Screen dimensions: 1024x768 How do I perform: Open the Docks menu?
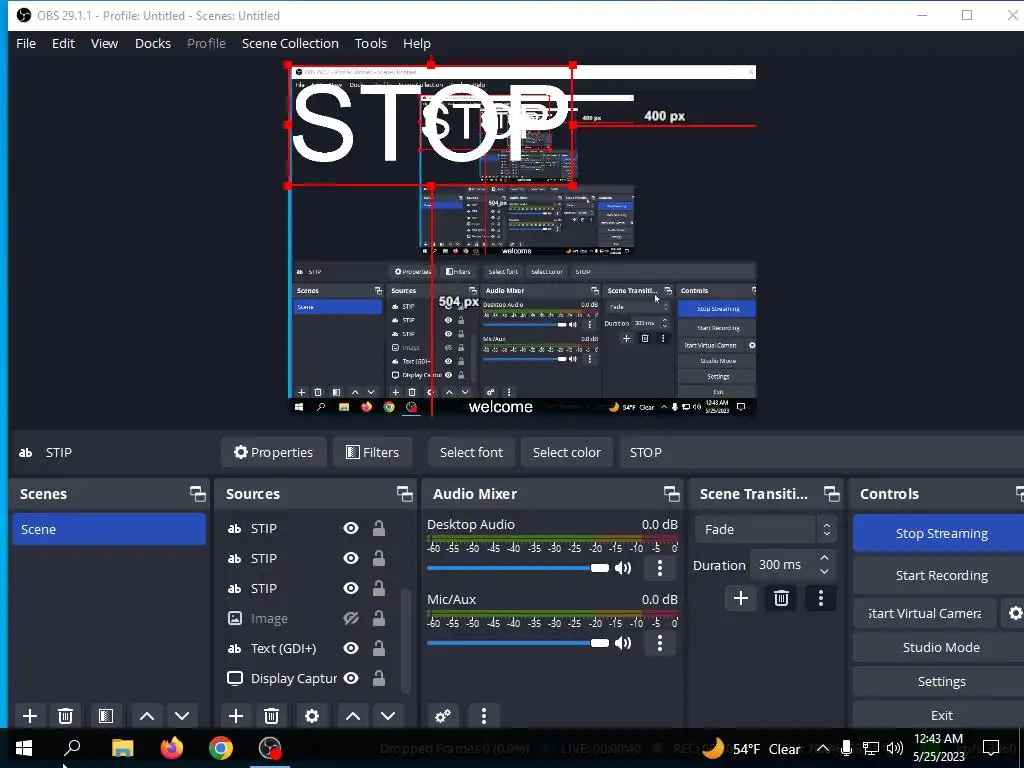[153, 43]
